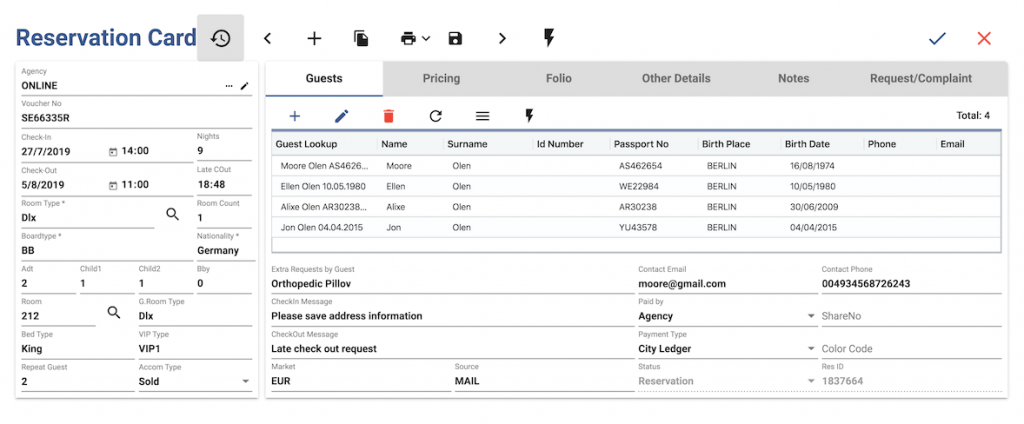Screen dimensions: 1024x424
Task: Click the Color Code field
Action: pyautogui.click(x=911, y=349)
